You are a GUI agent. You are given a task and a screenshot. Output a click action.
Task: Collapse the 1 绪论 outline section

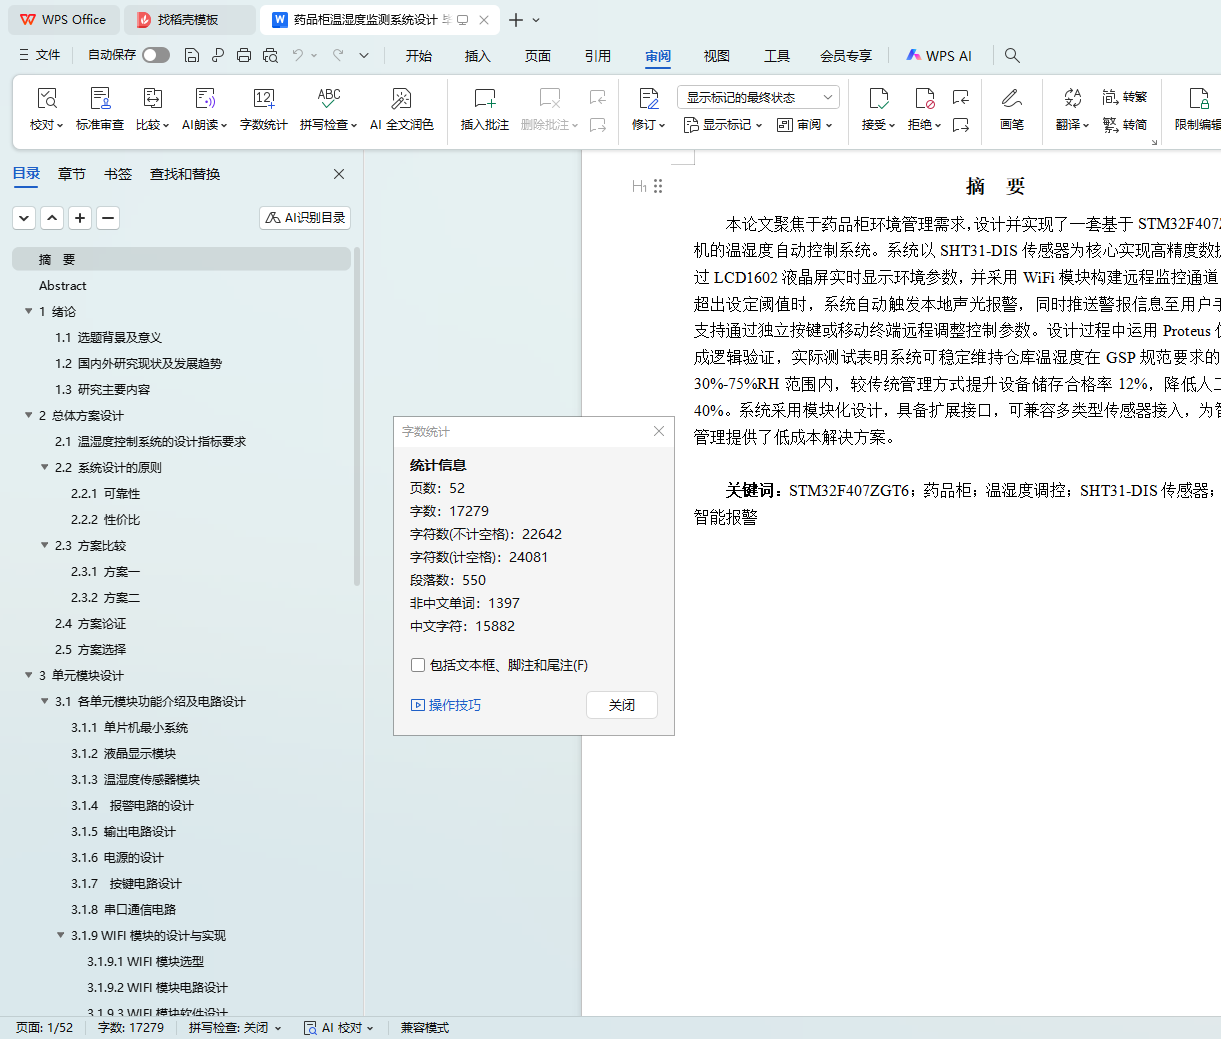[x=29, y=312]
